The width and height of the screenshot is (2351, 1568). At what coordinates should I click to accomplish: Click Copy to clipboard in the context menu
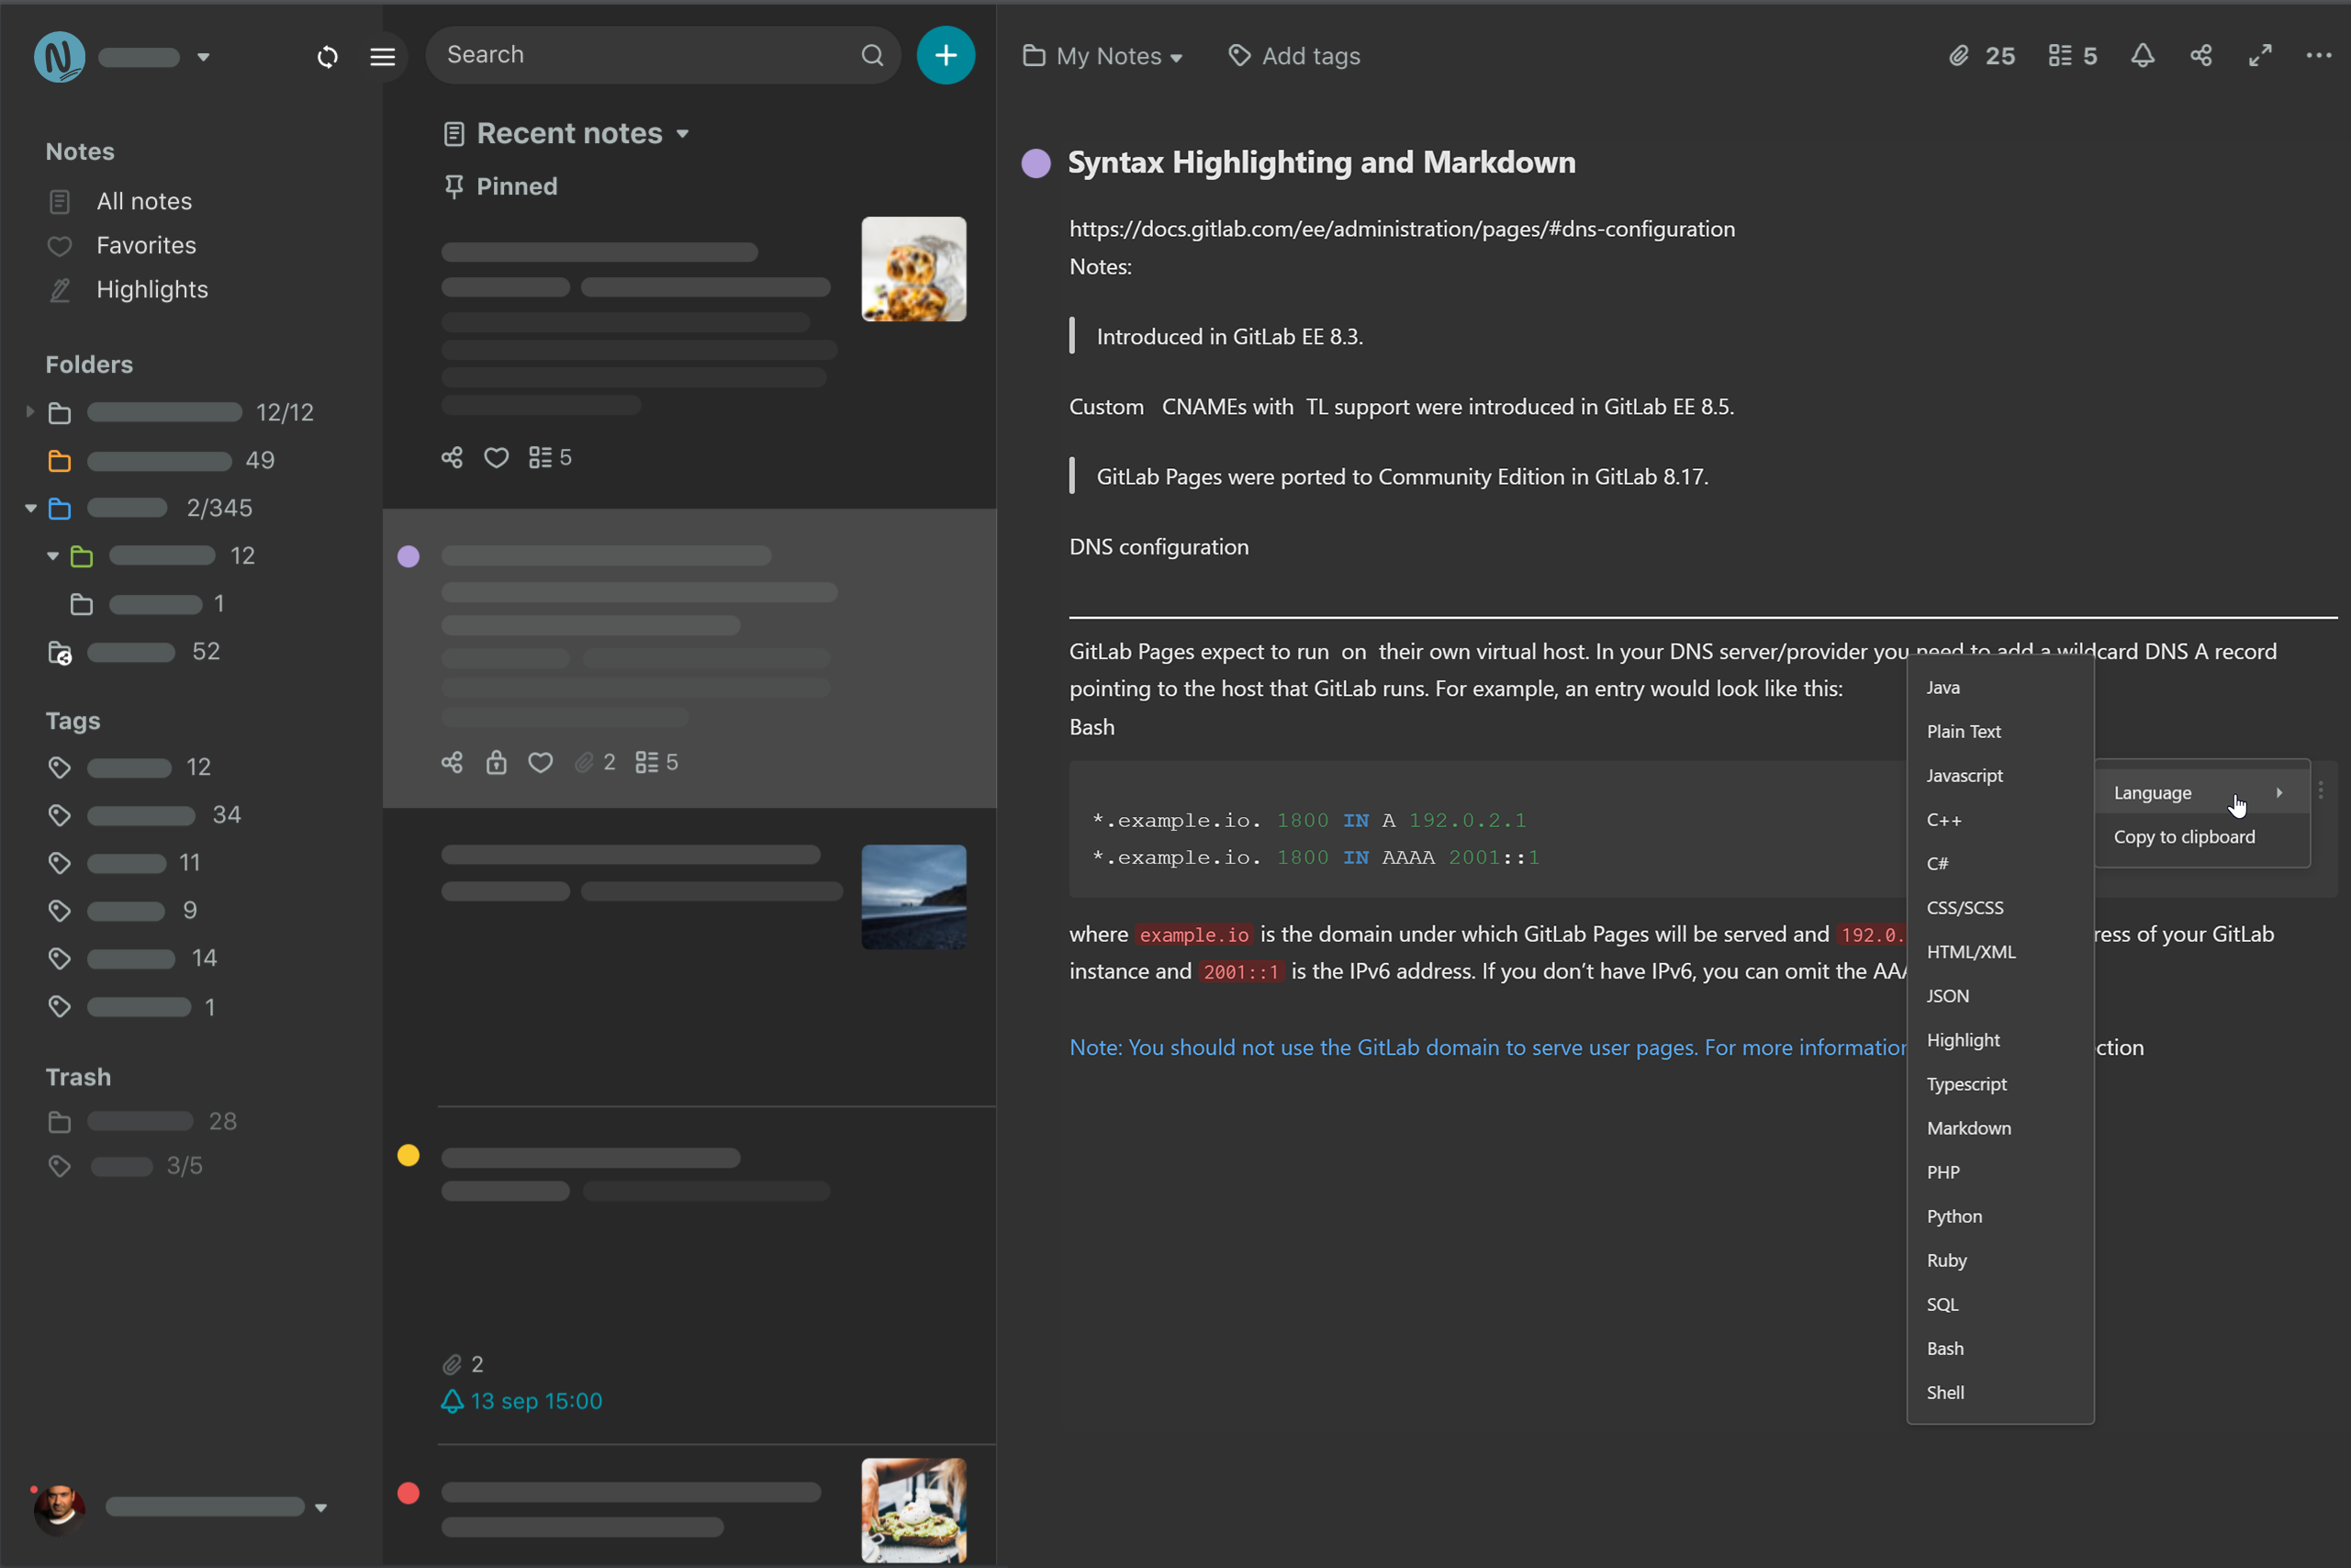tap(2185, 837)
